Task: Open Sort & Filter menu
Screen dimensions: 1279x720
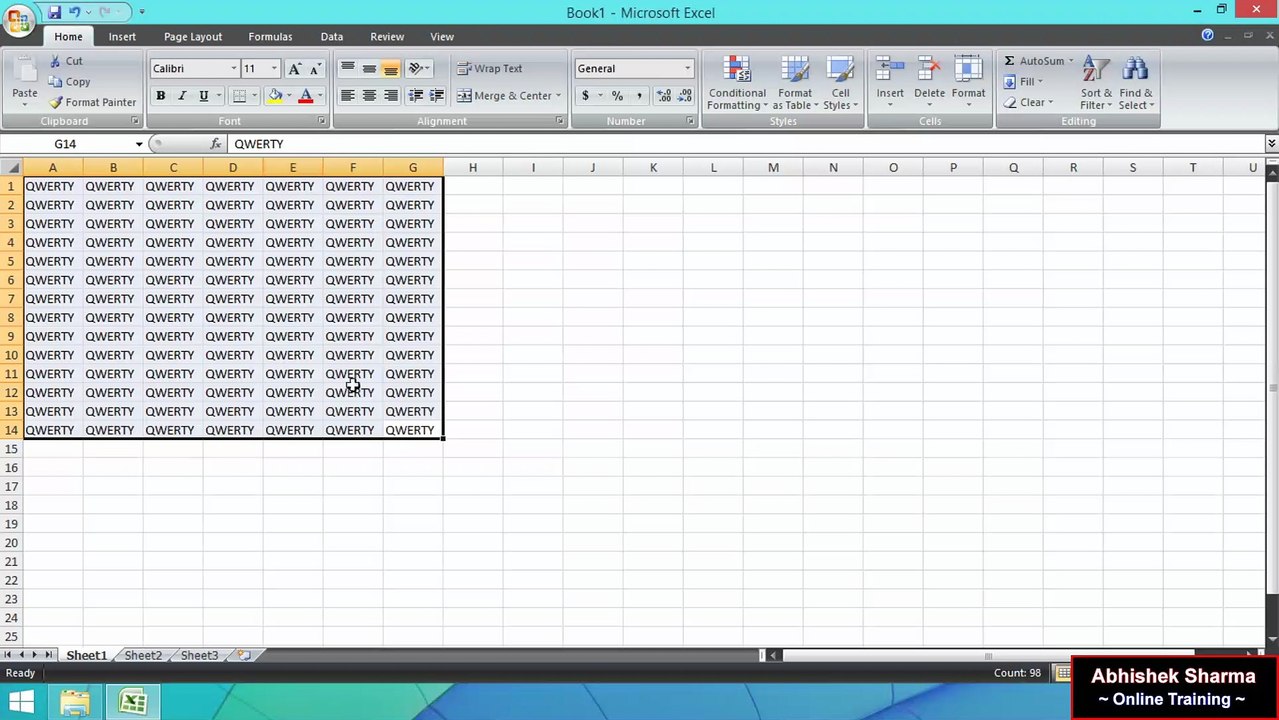Action: coord(1096,84)
